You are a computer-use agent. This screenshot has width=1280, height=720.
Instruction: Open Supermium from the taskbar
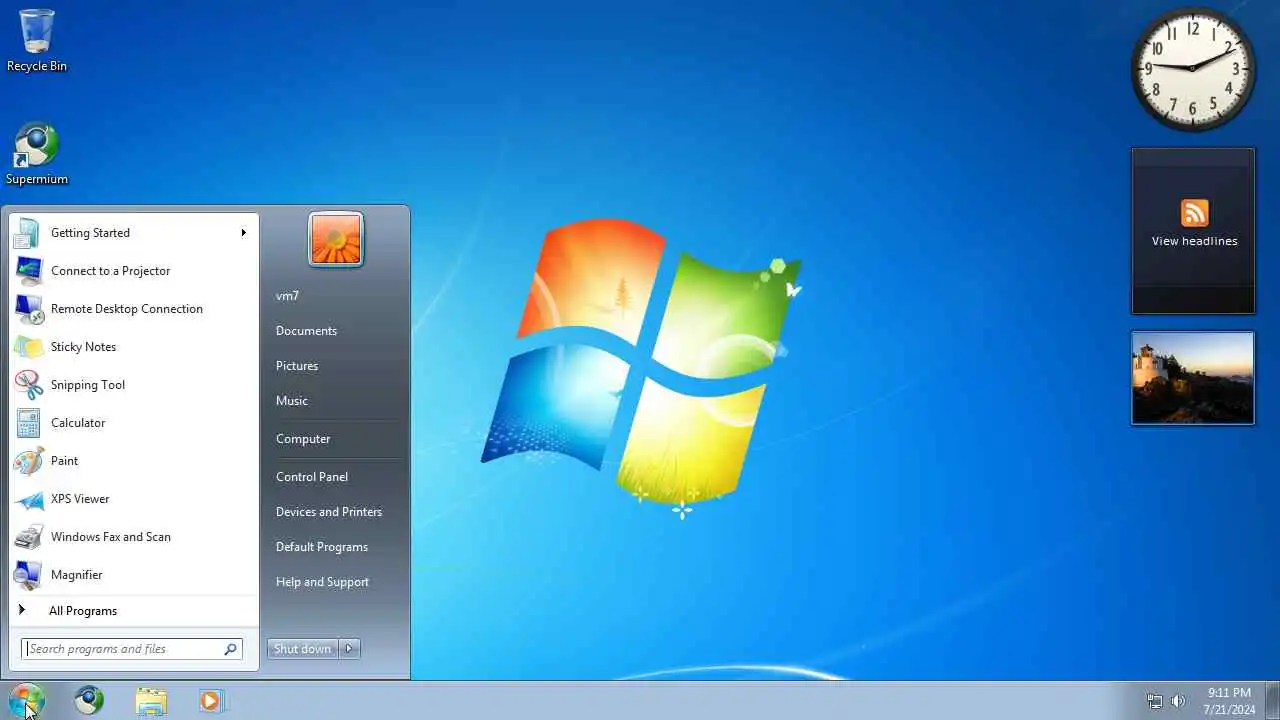pos(89,701)
